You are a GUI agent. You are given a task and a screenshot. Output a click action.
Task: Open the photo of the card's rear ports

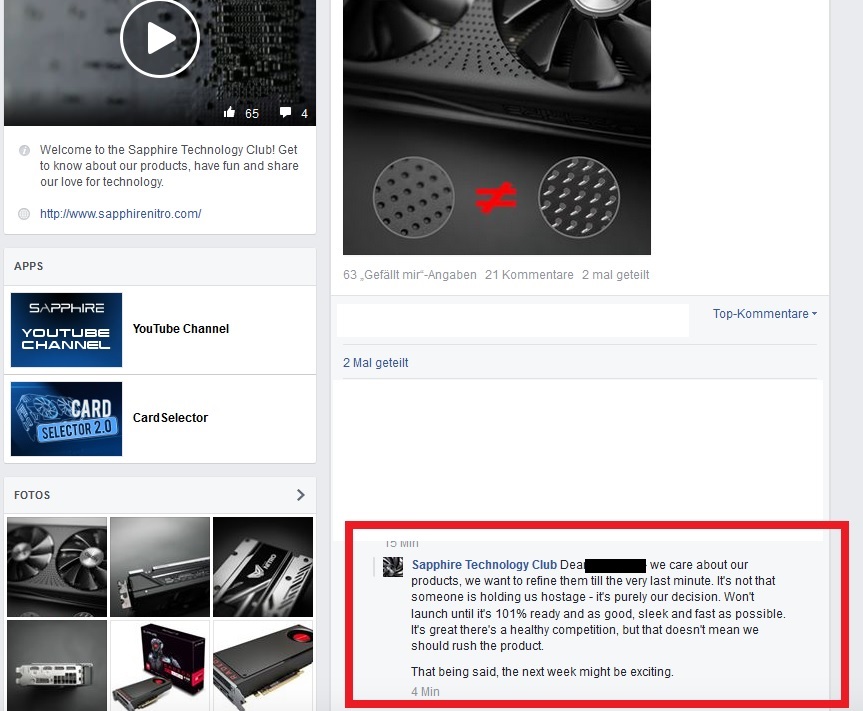[x=57, y=665]
